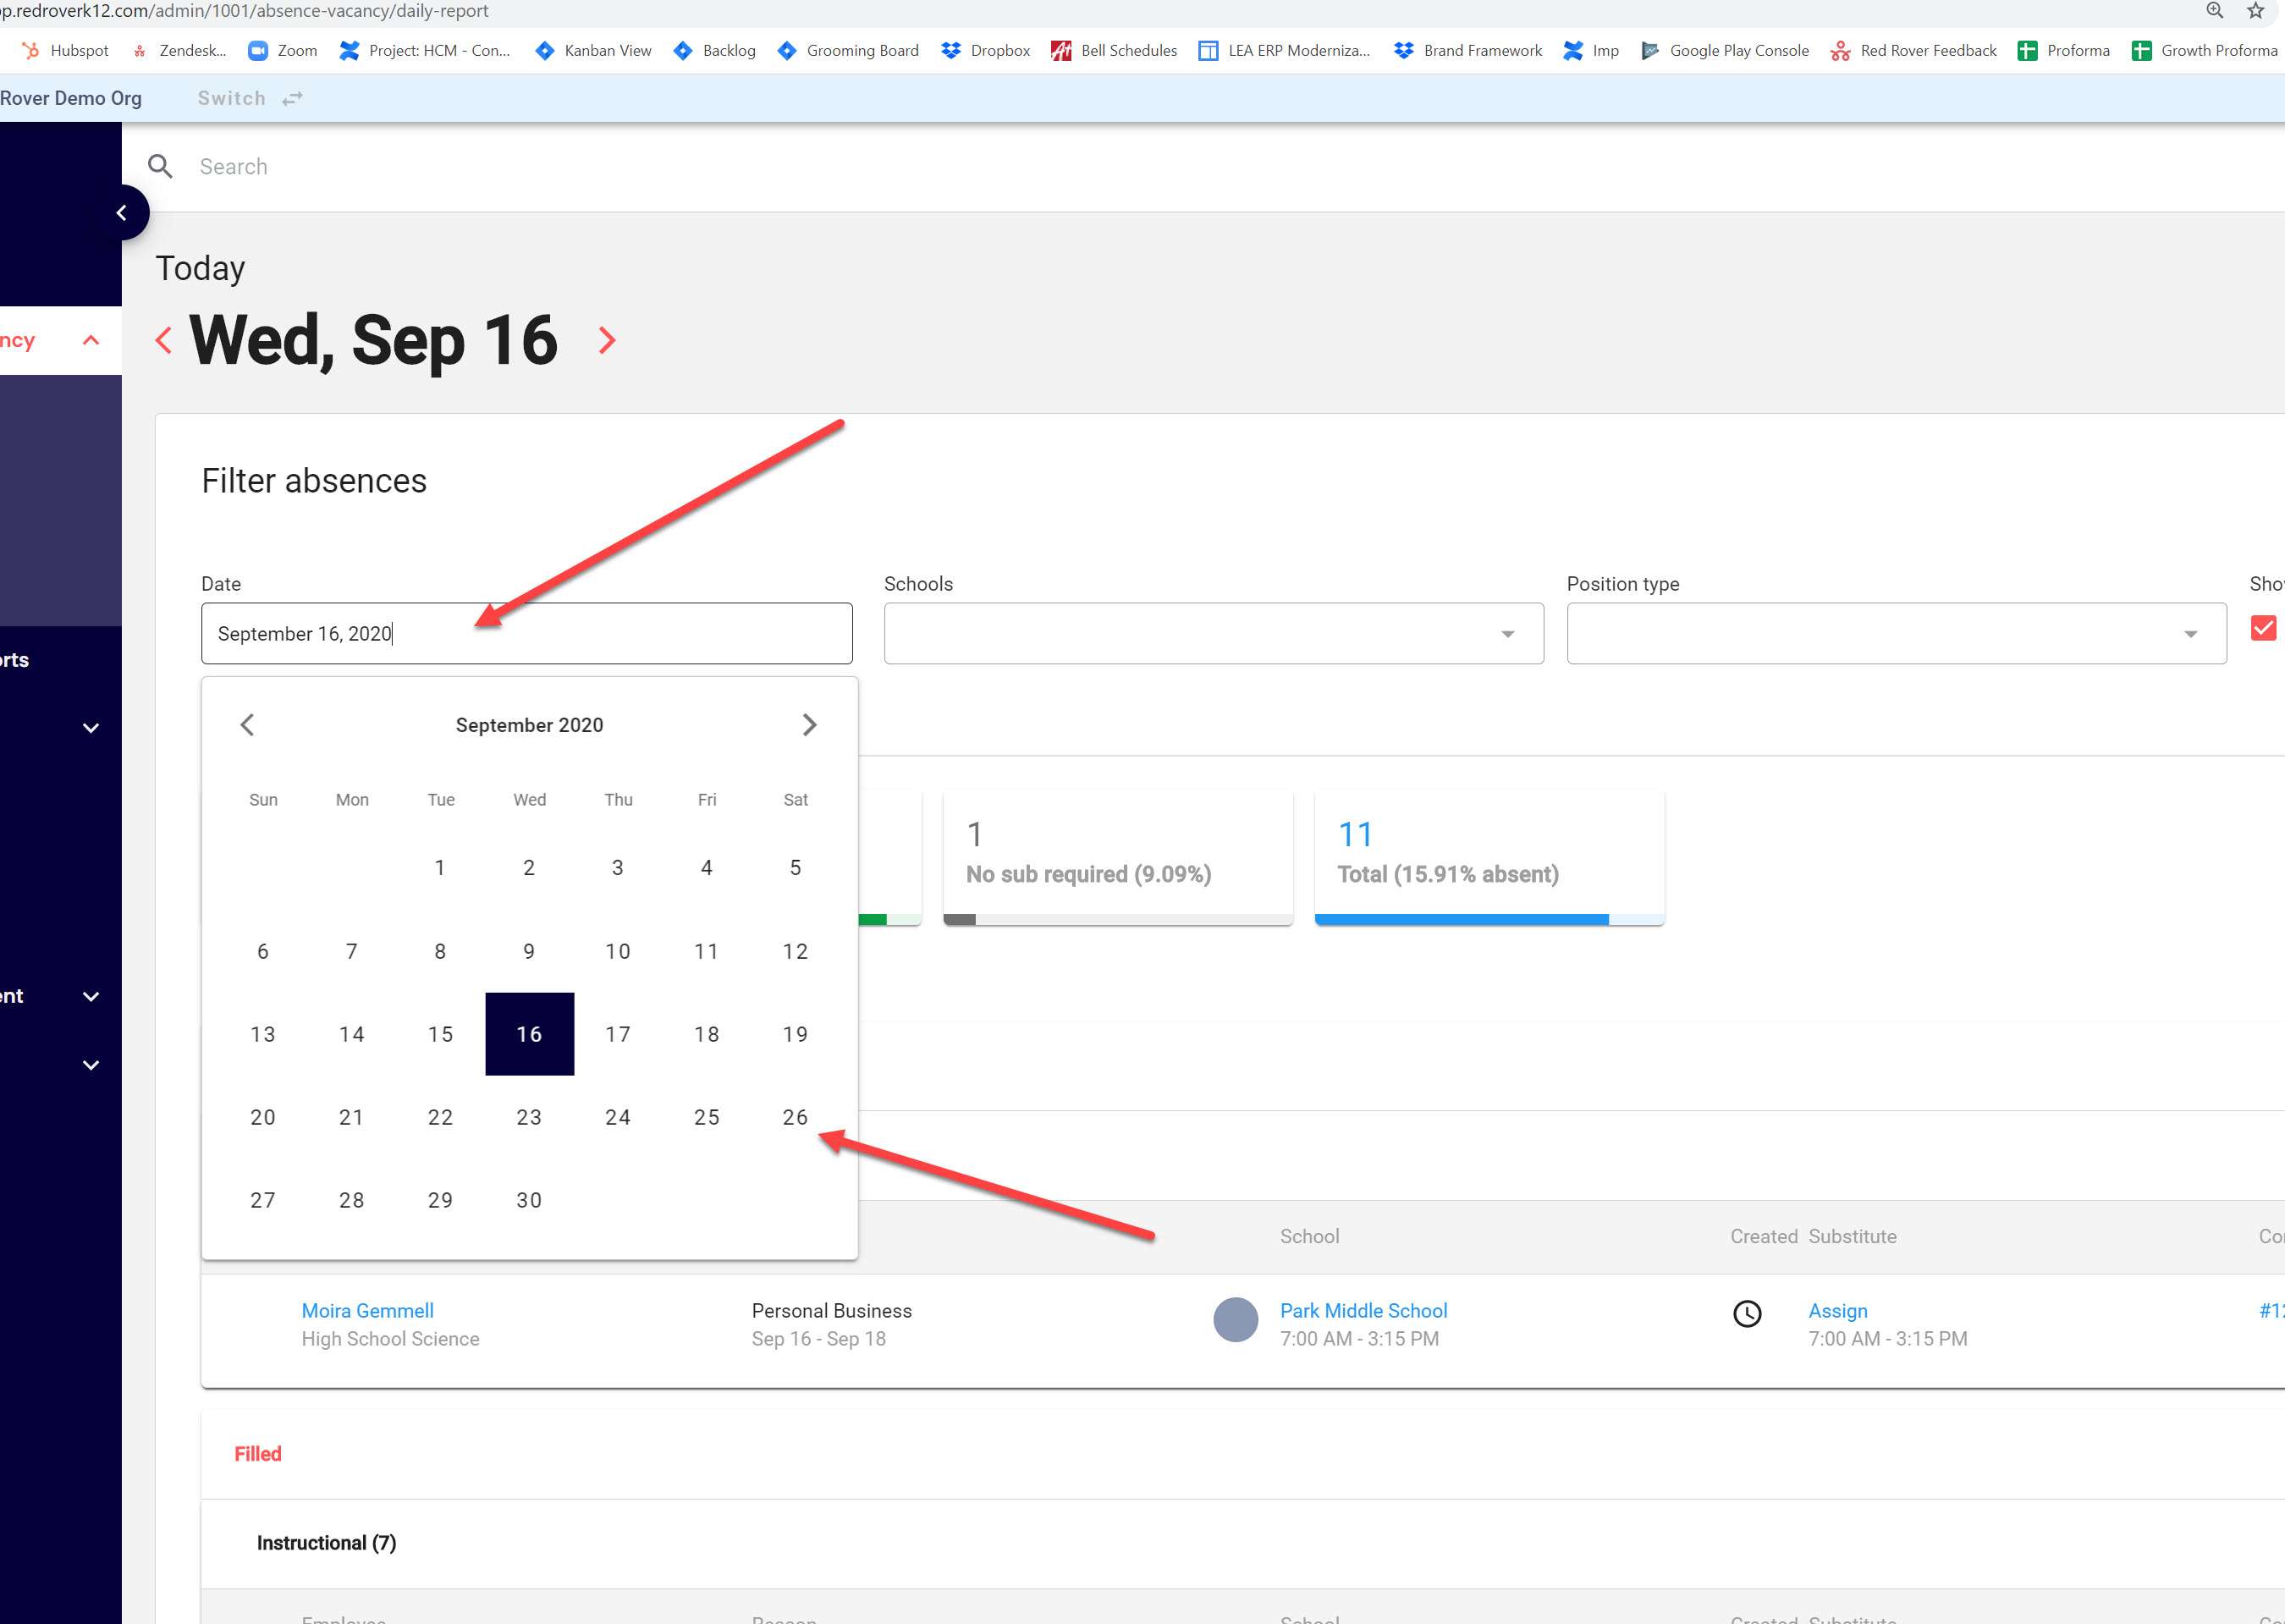
Task: Open the Red Rover Feedback bookmark
Action: [1913, 50]
